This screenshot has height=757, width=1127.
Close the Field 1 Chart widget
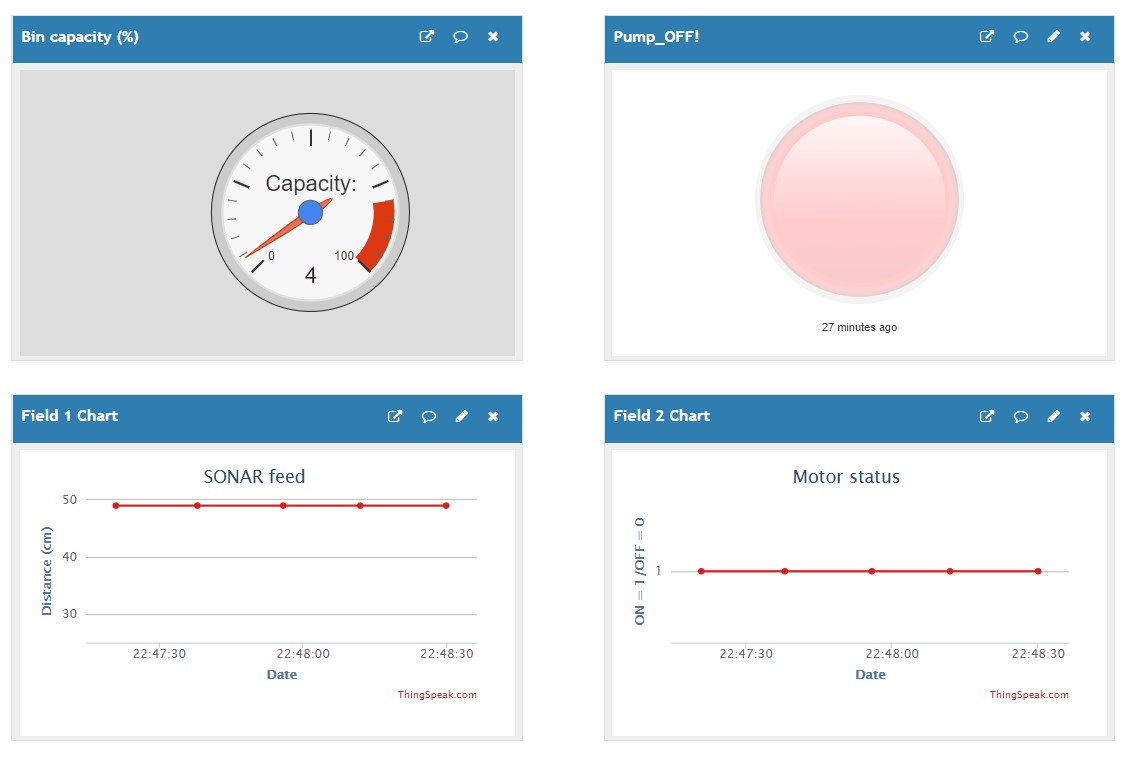pyautogui.click(x=493, y=416)
